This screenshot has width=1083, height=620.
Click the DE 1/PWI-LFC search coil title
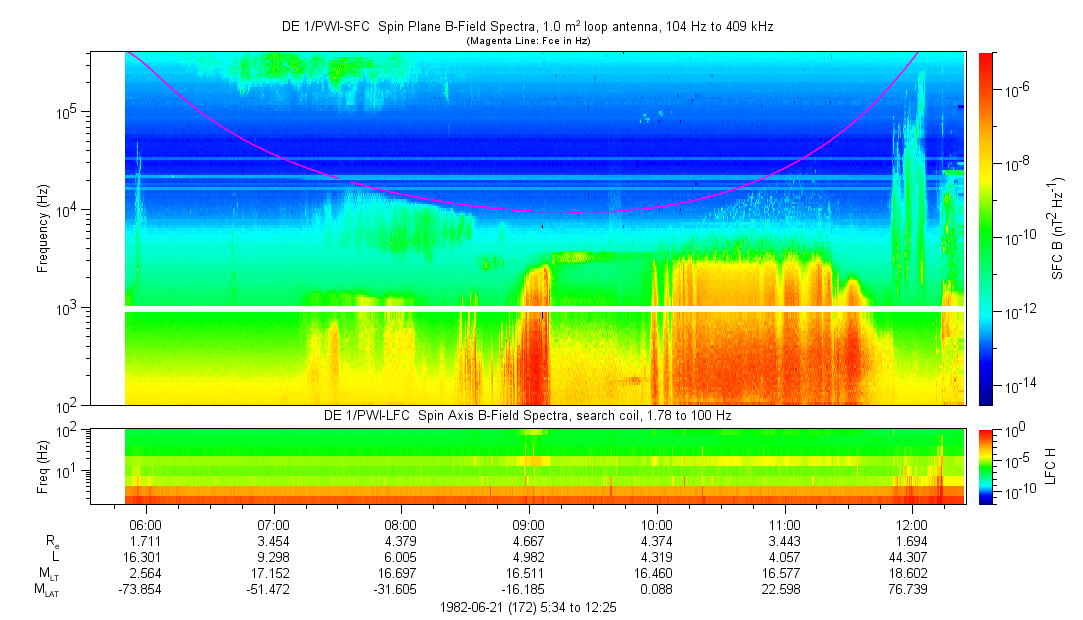point(530,415)
